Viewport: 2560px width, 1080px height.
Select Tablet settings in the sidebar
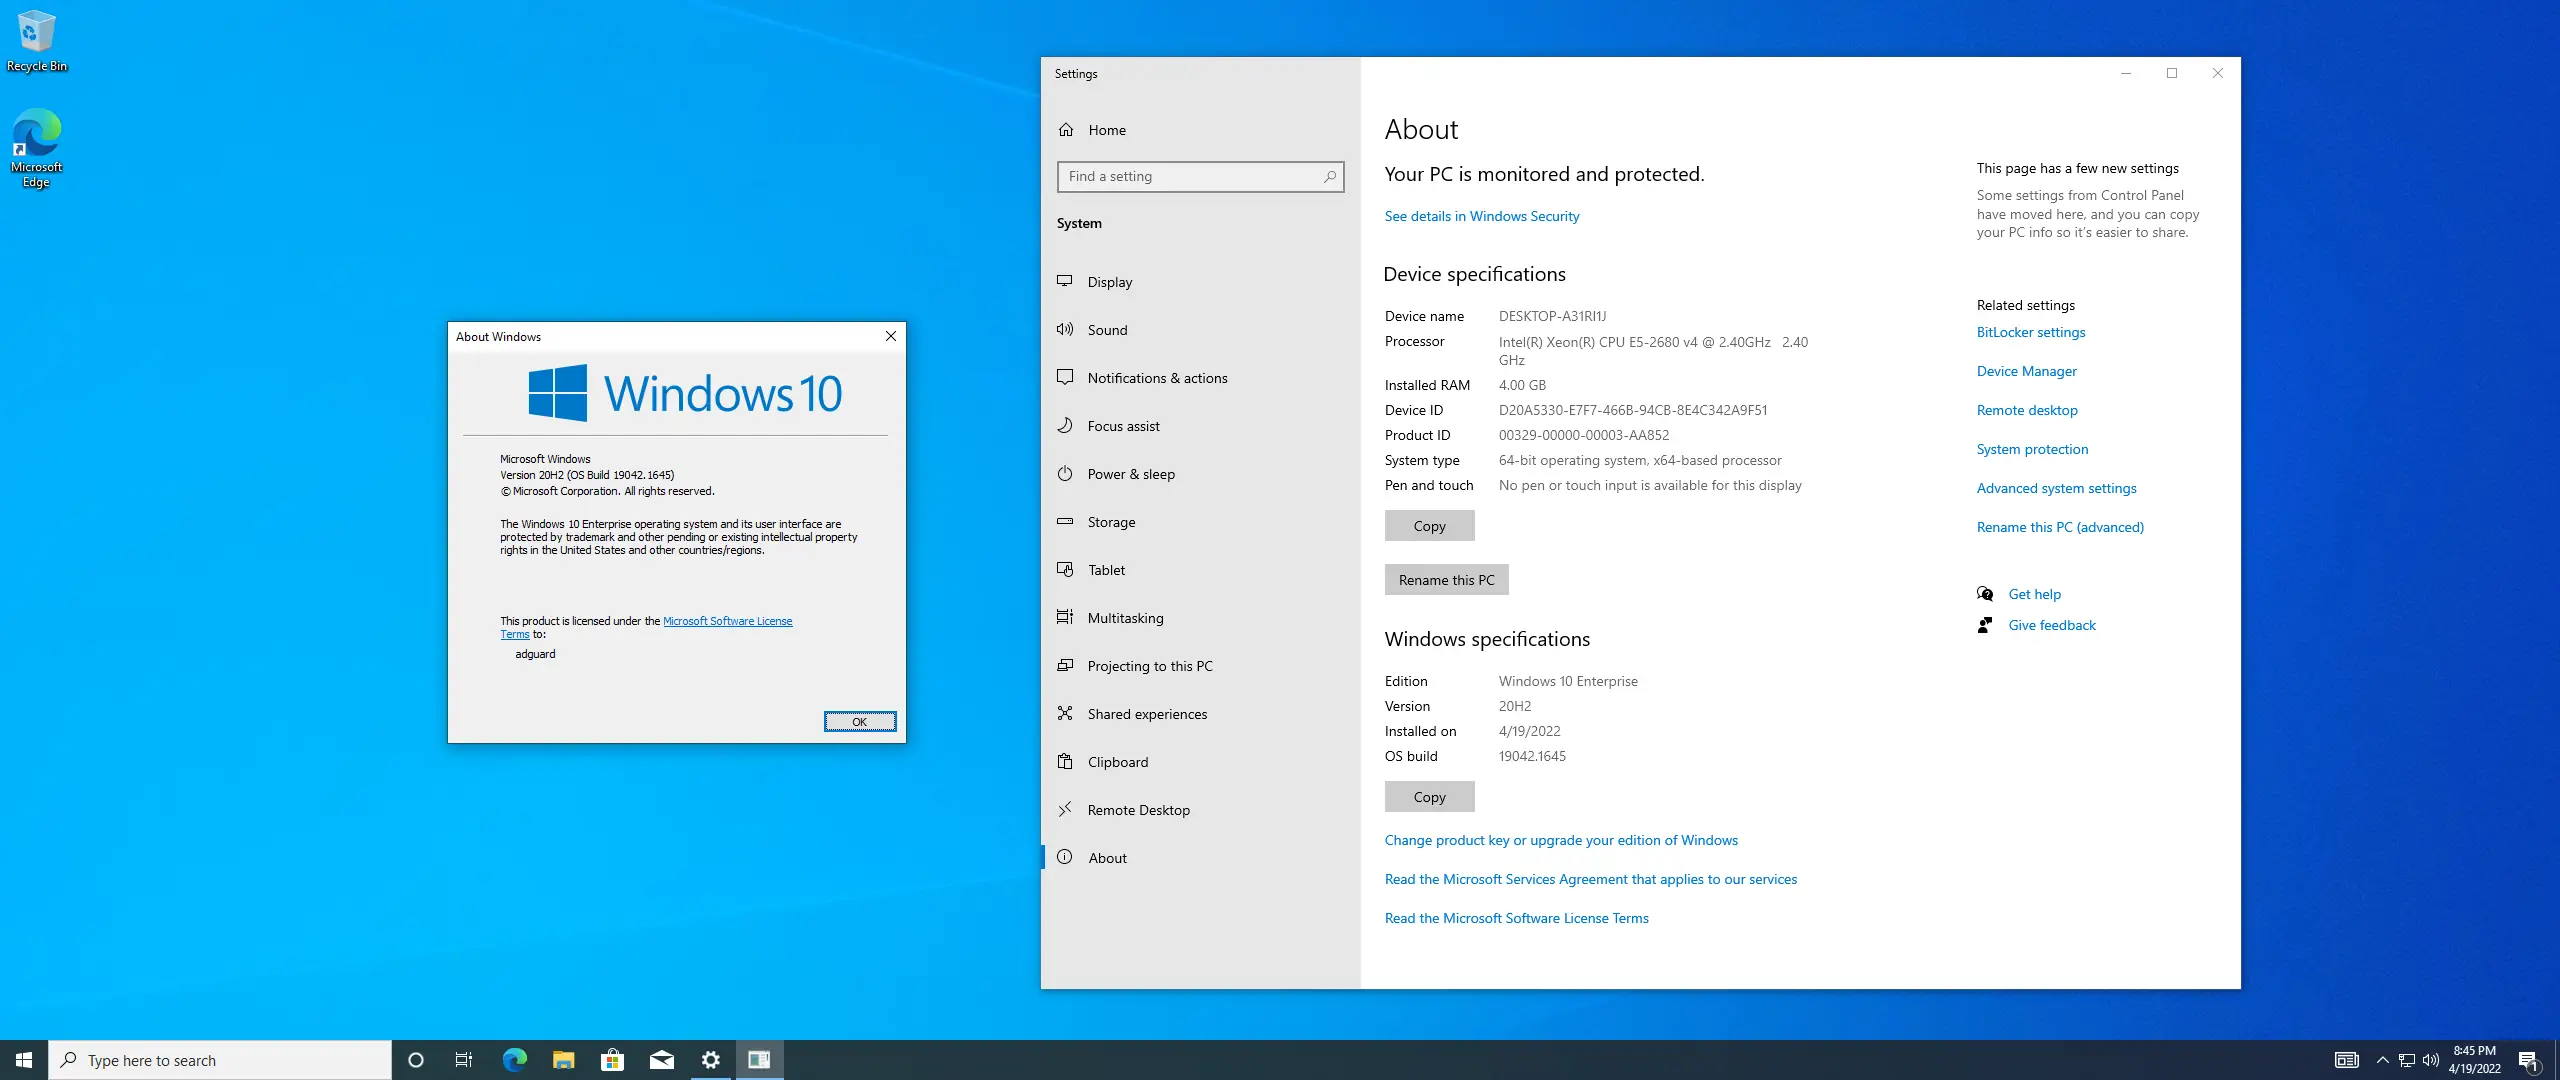pos(1105,570)
